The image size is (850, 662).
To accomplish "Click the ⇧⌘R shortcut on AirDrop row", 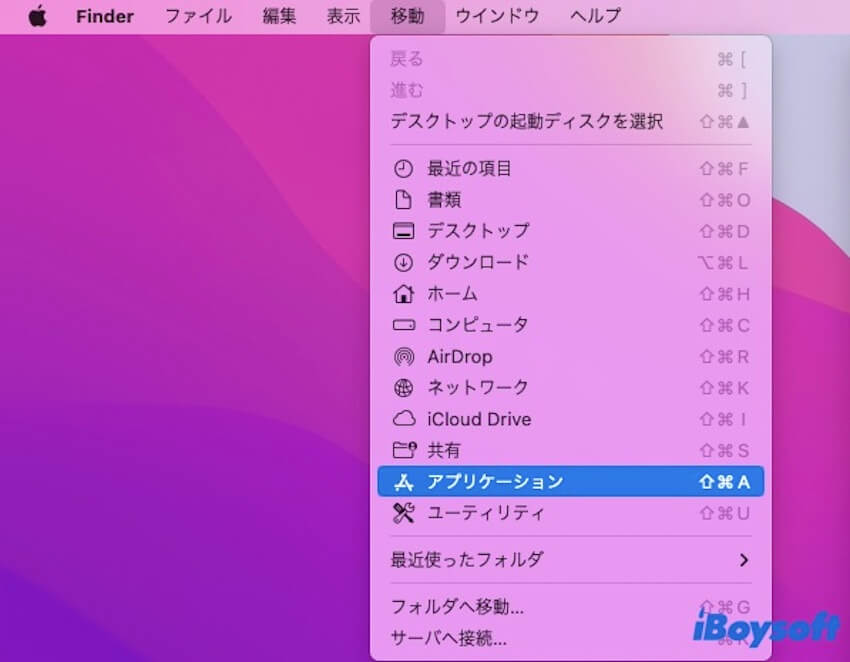I will pos(724,357).
